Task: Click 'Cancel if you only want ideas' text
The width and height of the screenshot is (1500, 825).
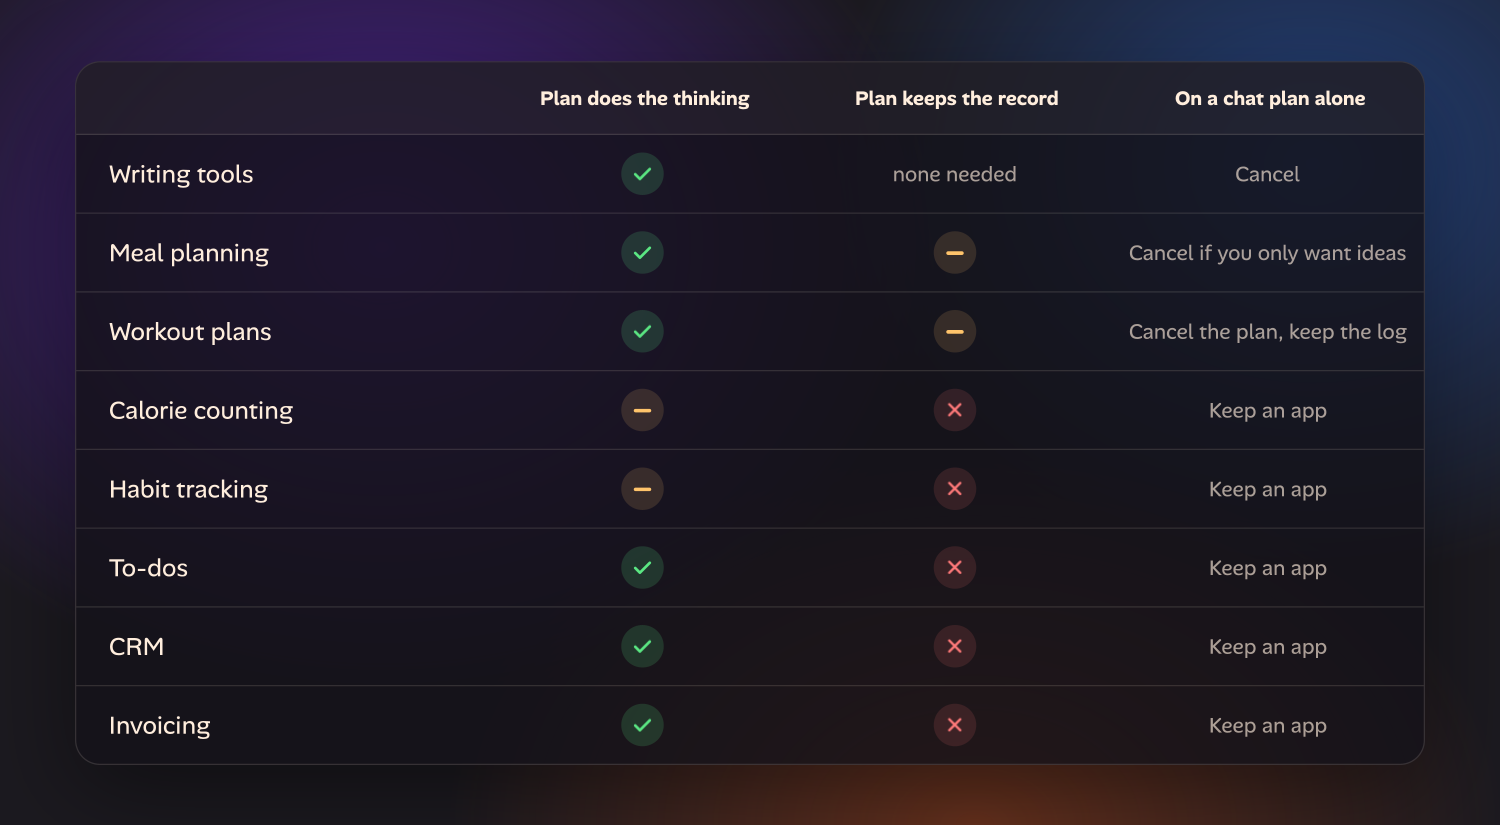Action: (1267, 253)
